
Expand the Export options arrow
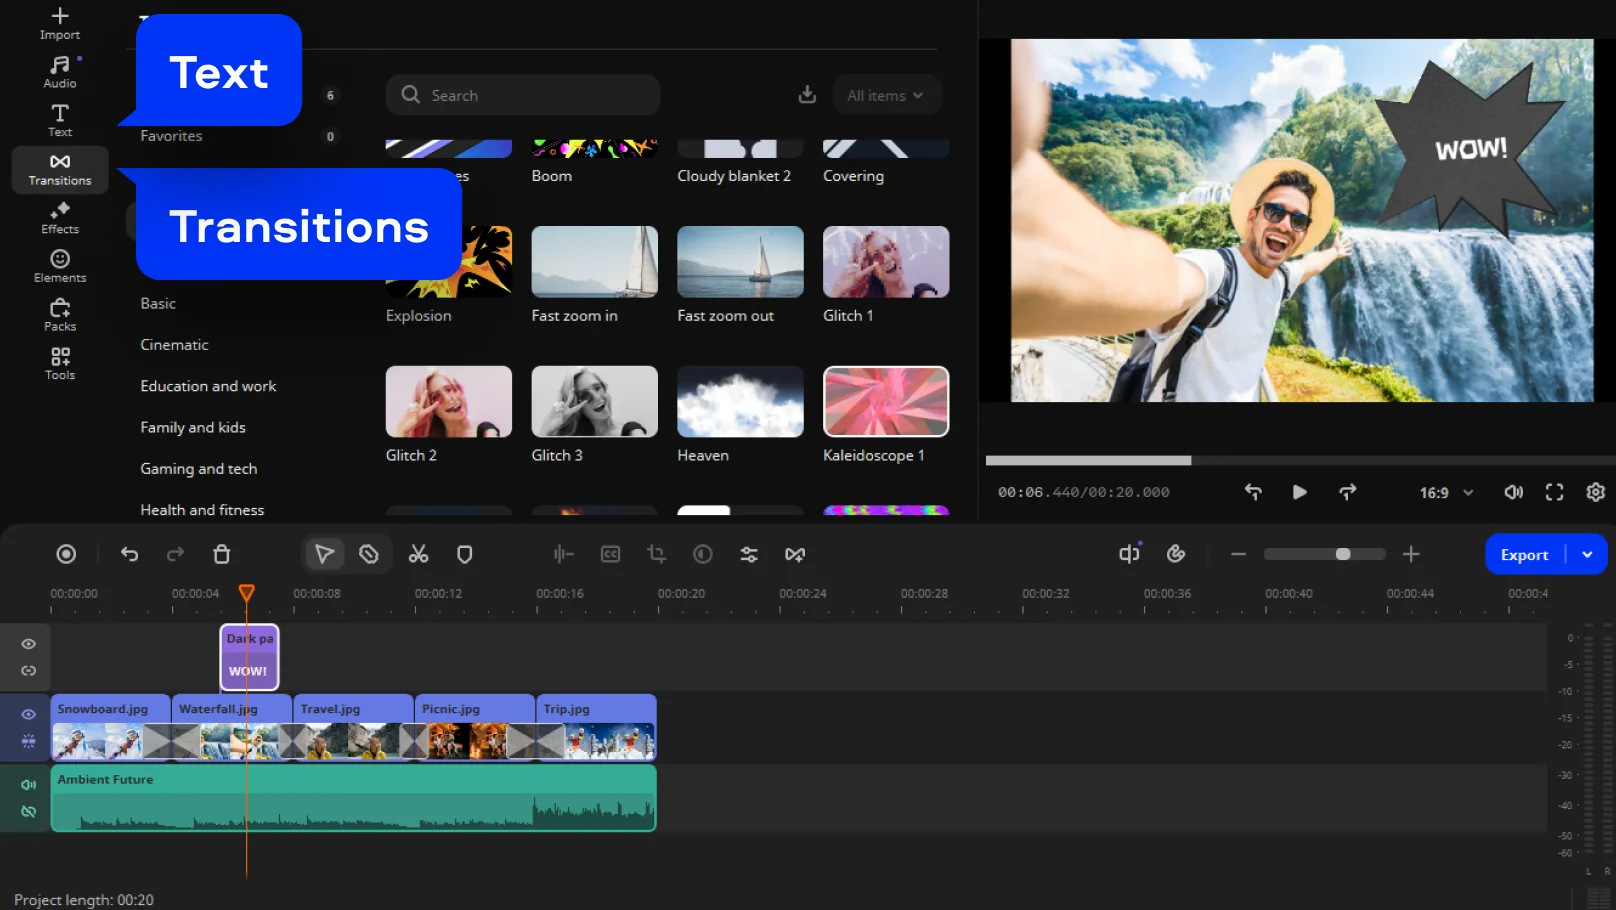1587,554
